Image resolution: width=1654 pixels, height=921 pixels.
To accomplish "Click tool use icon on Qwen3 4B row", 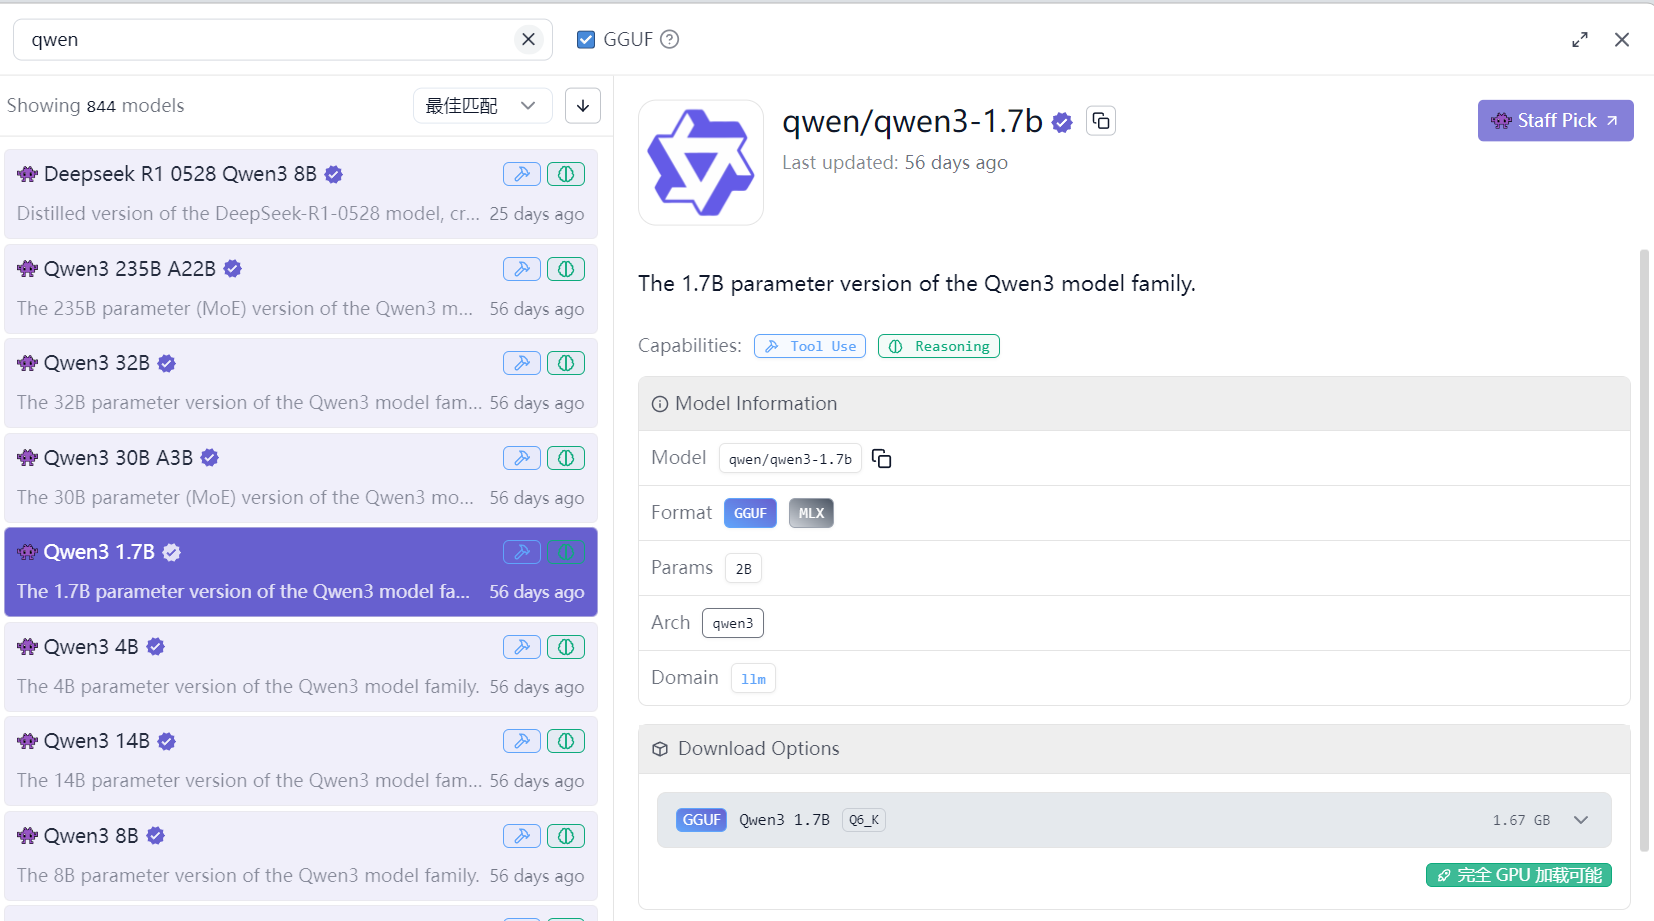I will coord(522,647).
